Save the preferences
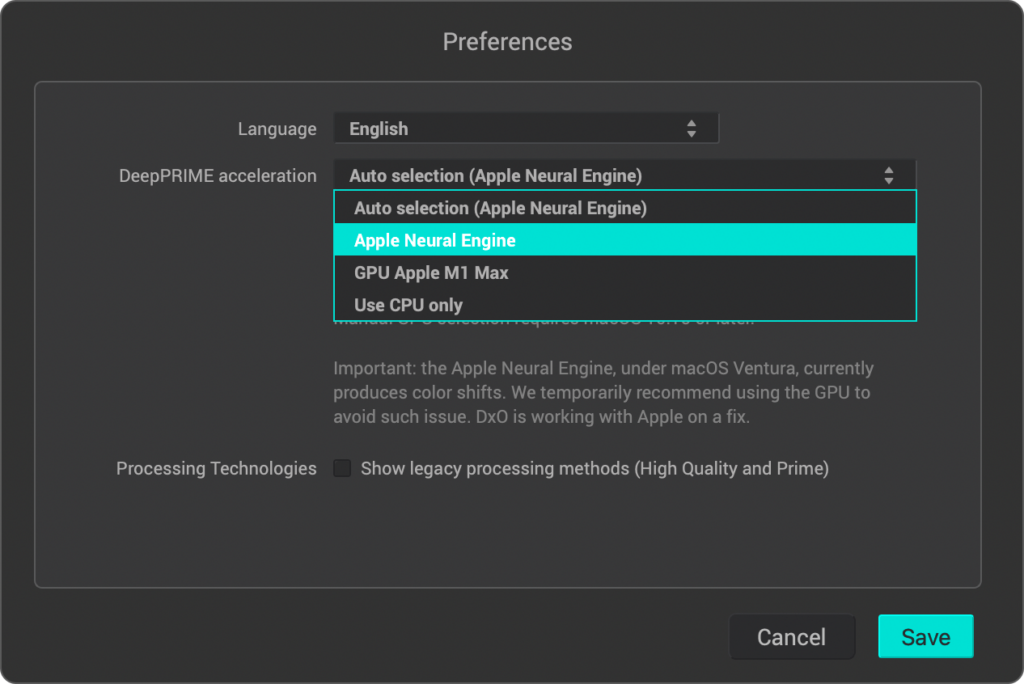 [x=925, y=636]
